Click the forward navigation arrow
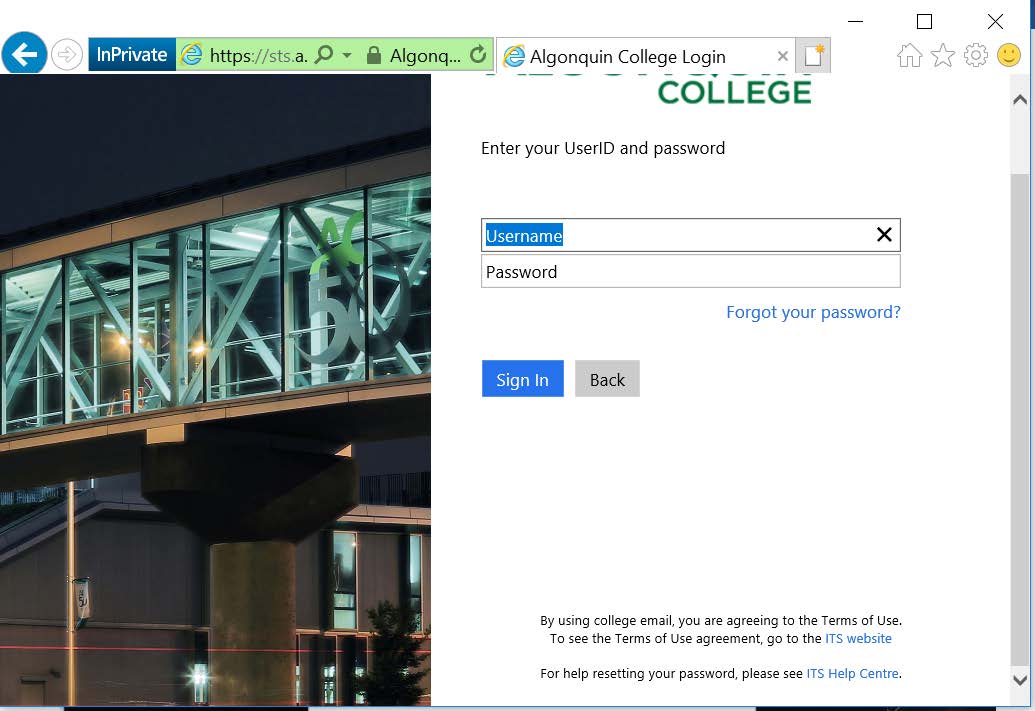The width and height of the screenshot is (1035, 711). 66,56
